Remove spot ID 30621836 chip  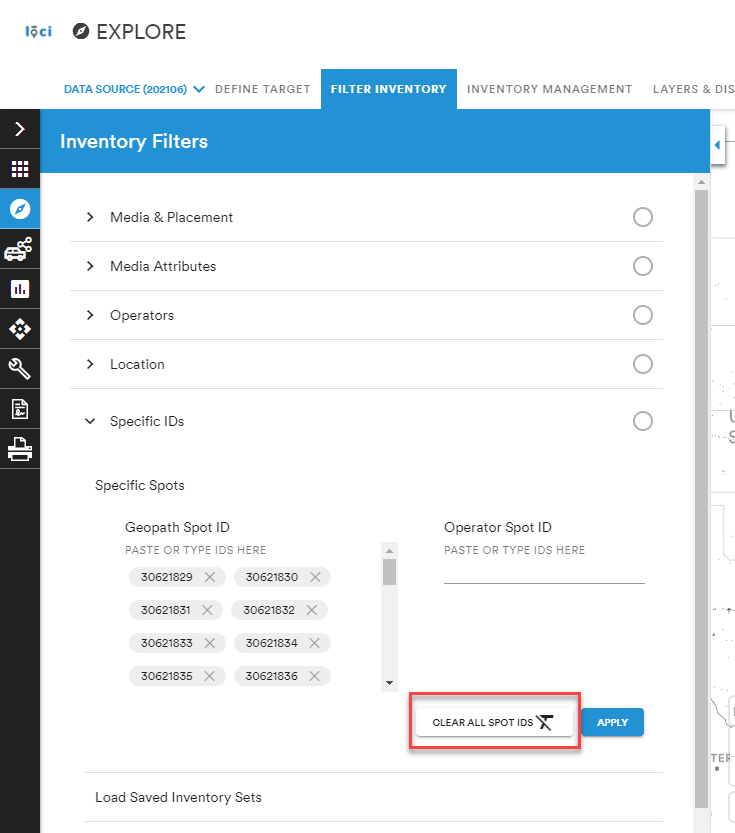pos(314,676)
